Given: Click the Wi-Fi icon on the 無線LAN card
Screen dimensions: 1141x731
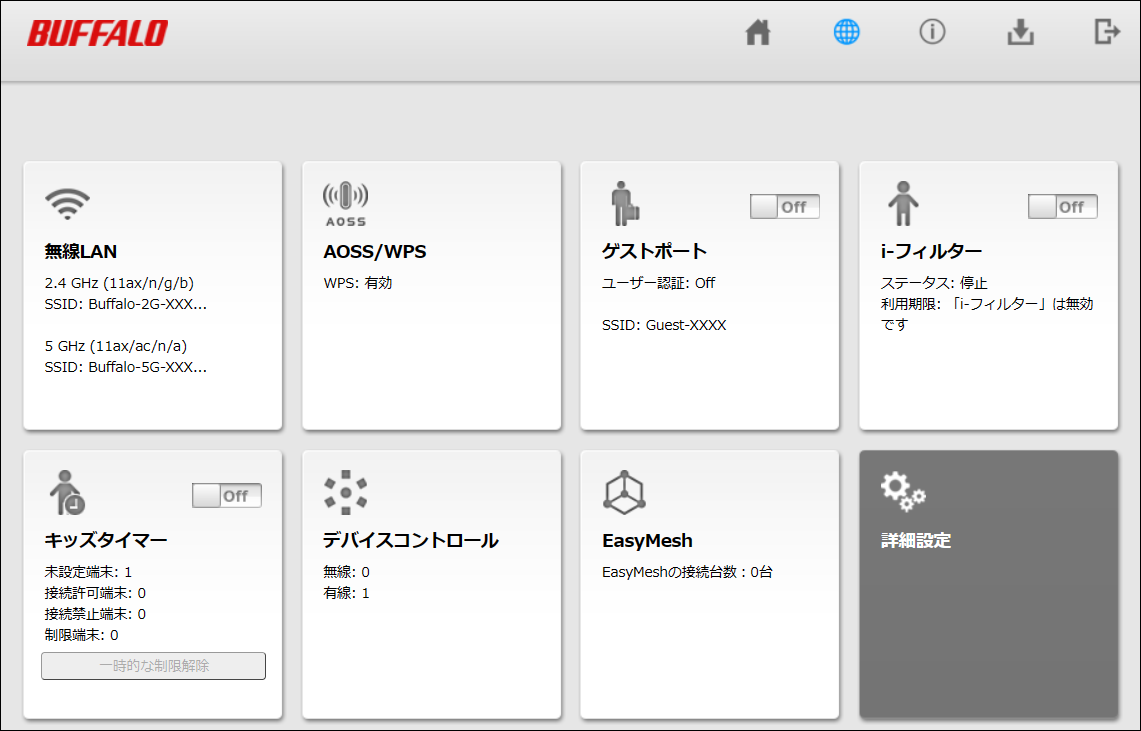Looking at the screenshot, I should pyautogui.click(x=67, y=204).
